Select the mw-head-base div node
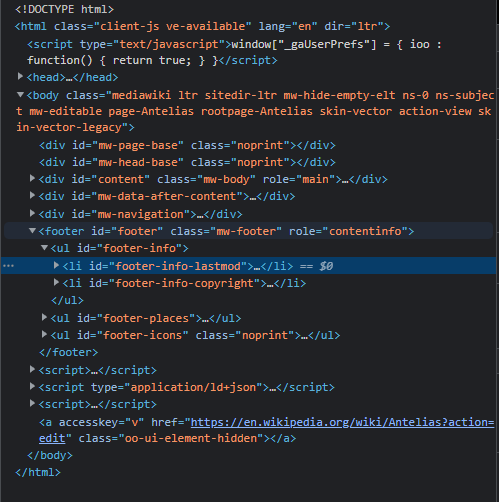Screen dimensions: 499x502 (x=187, y=162)
